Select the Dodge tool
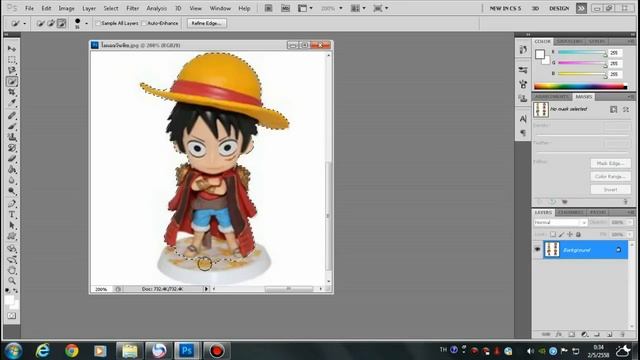The height and width of the screenshot is (360, 640). point(12,191)
